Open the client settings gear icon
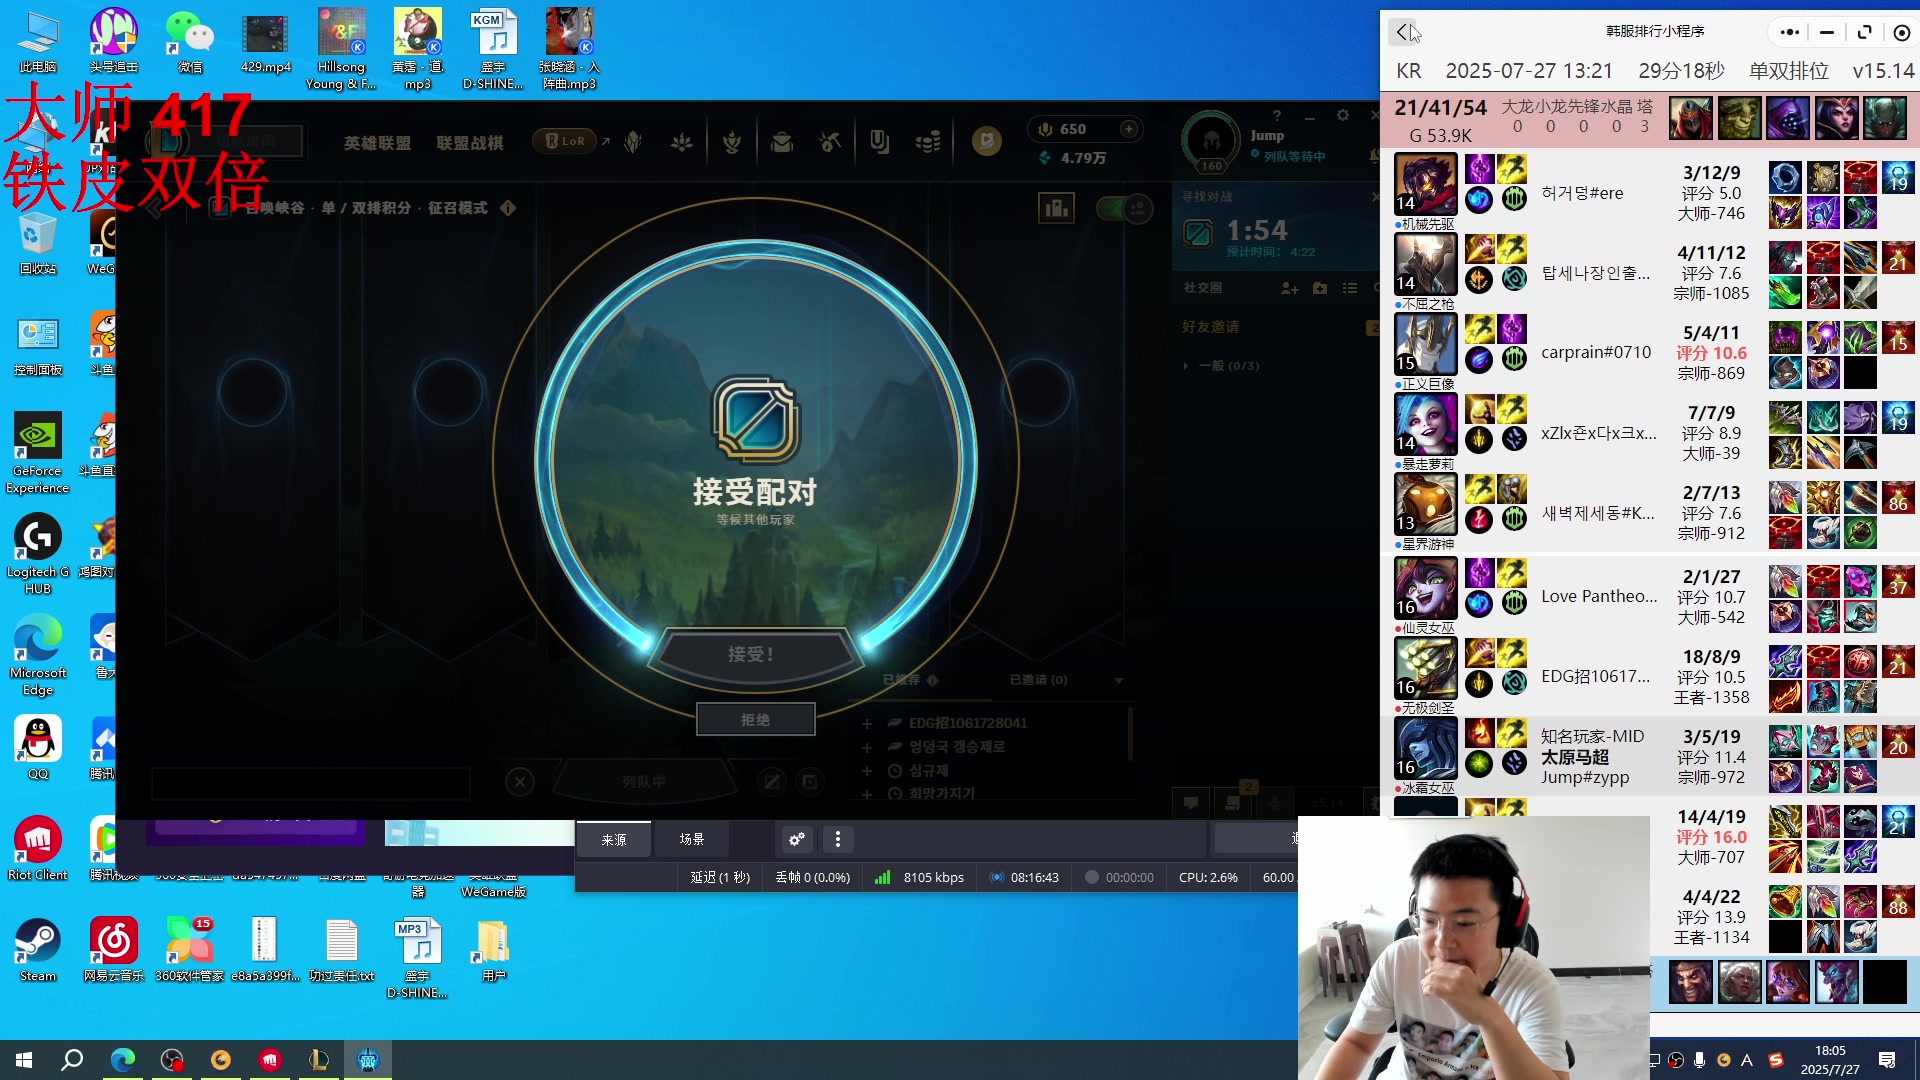 click(x=1343, y=116)
